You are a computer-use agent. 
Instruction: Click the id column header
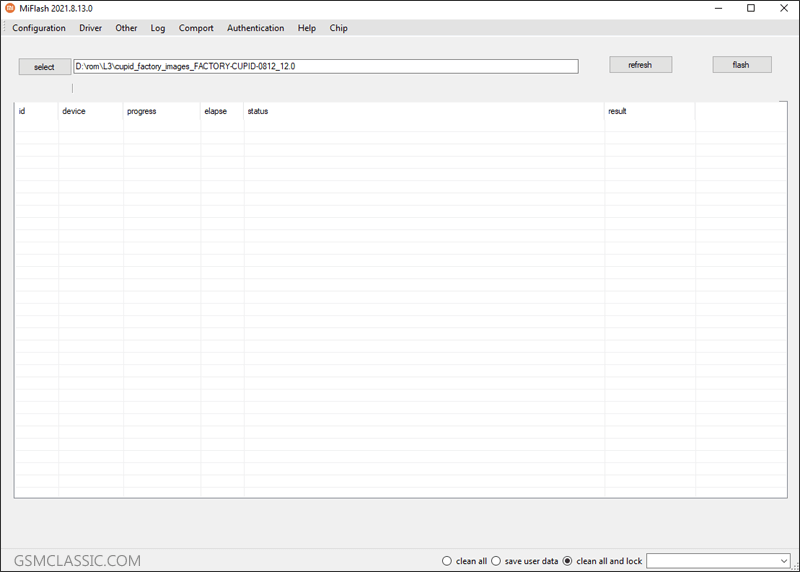click(x=37, y=111)
